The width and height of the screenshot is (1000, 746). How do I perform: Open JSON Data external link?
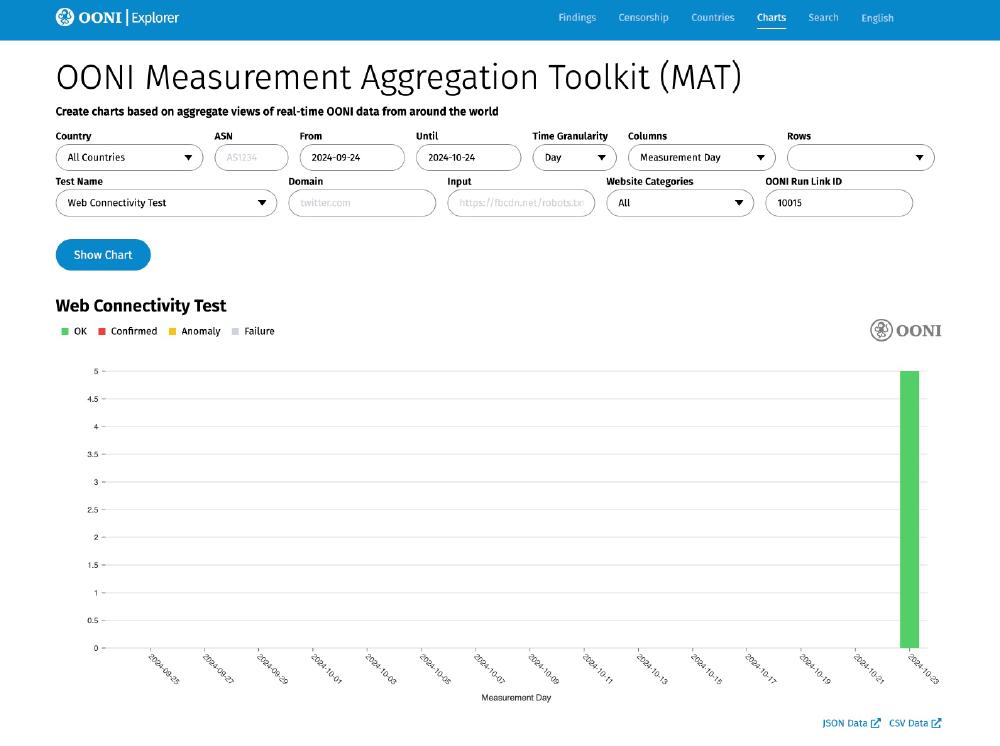(850, 723)
